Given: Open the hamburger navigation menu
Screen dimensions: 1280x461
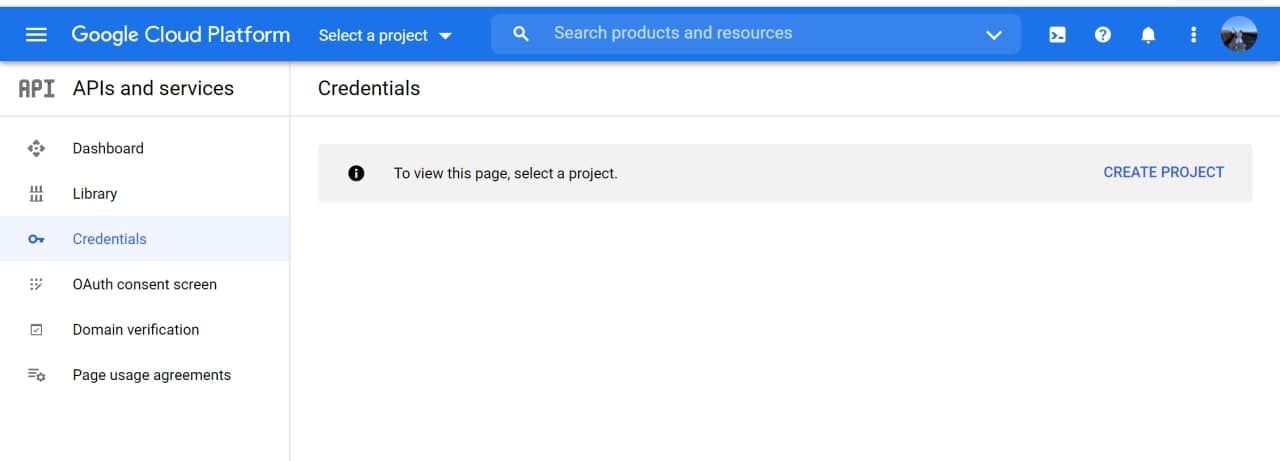Looking at the screenshot, I should (36, 35).
